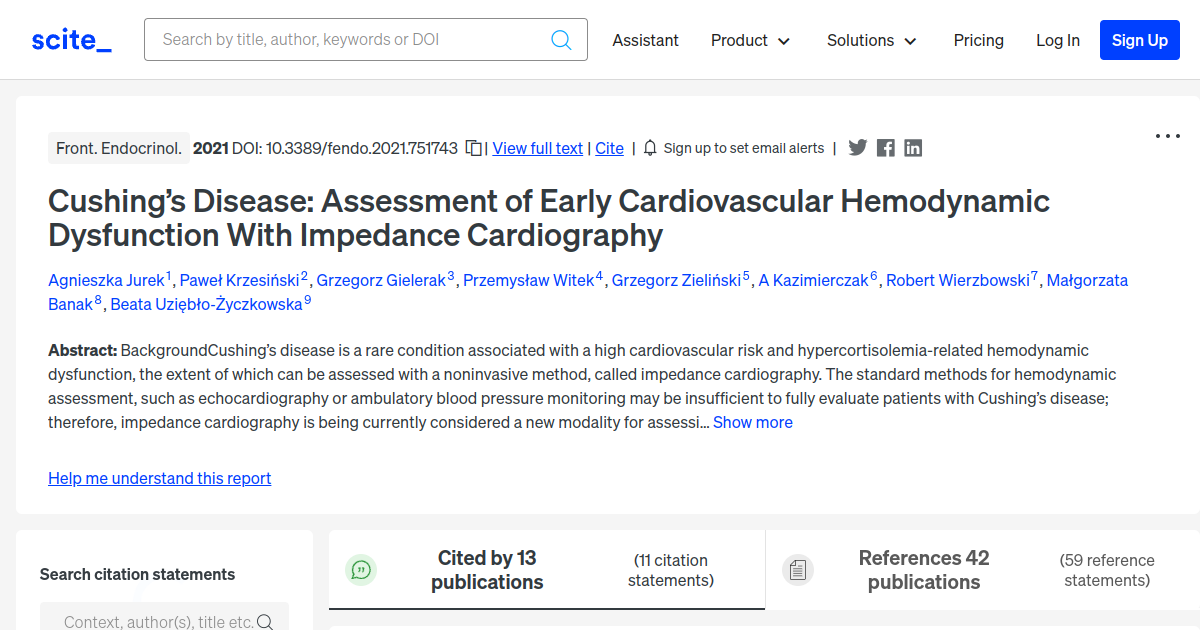Show more of the abstract text
This screenshot has height=630, width=1200.
(x=752, y=422)
